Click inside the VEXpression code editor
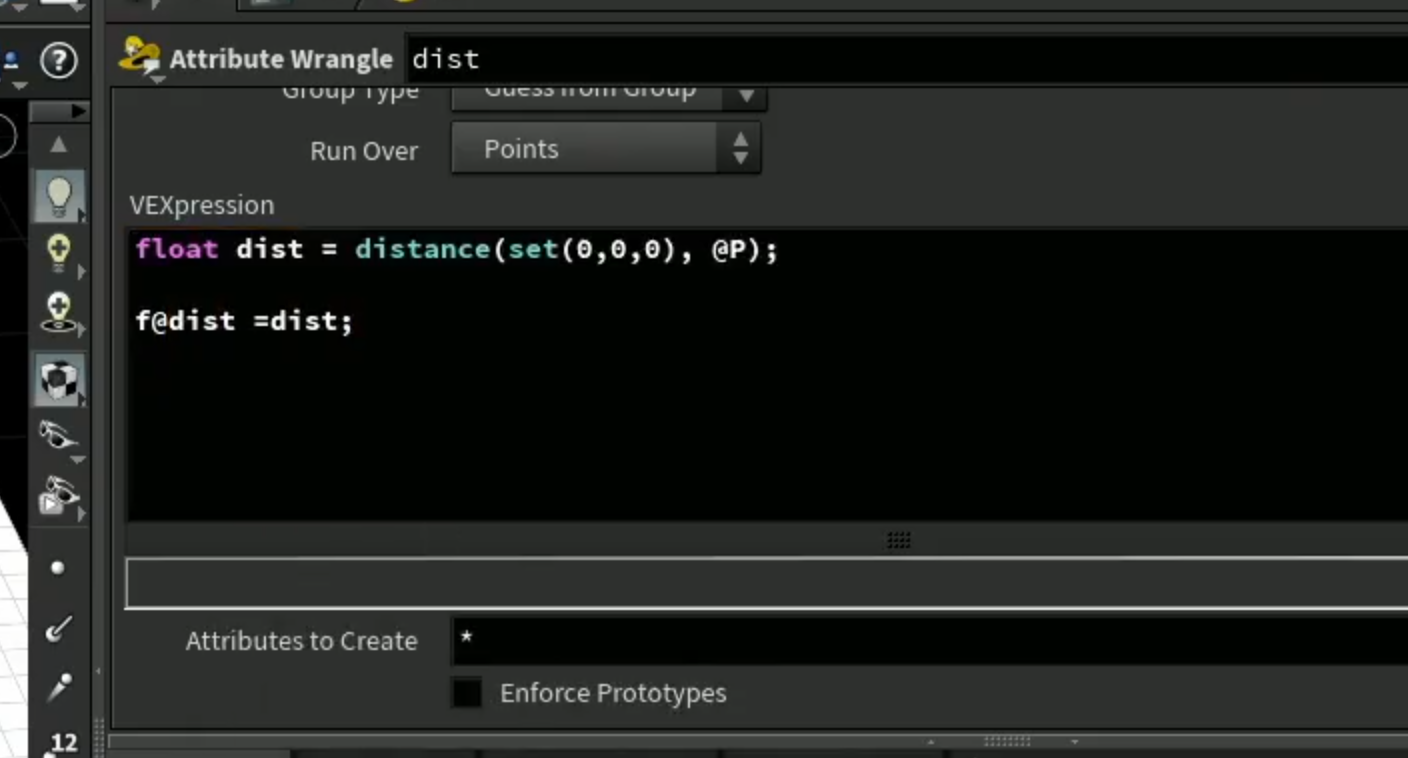Screen dimensions: 1408x758 coord(767,375)
